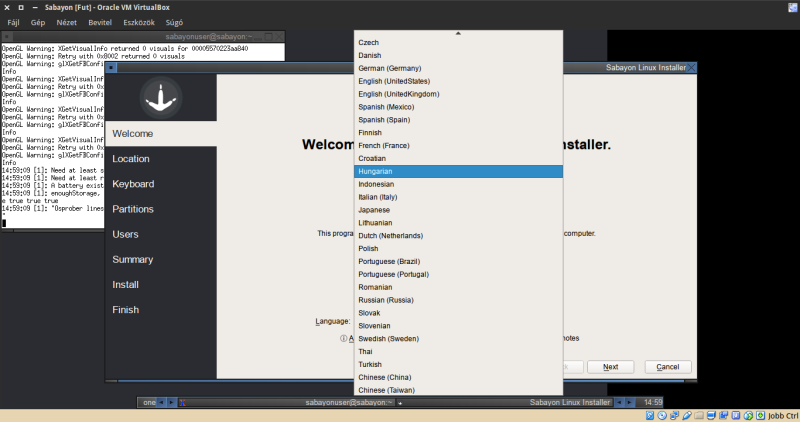
Task: Open the Fájl menu in VirtualBox
Action: point(13,22)
